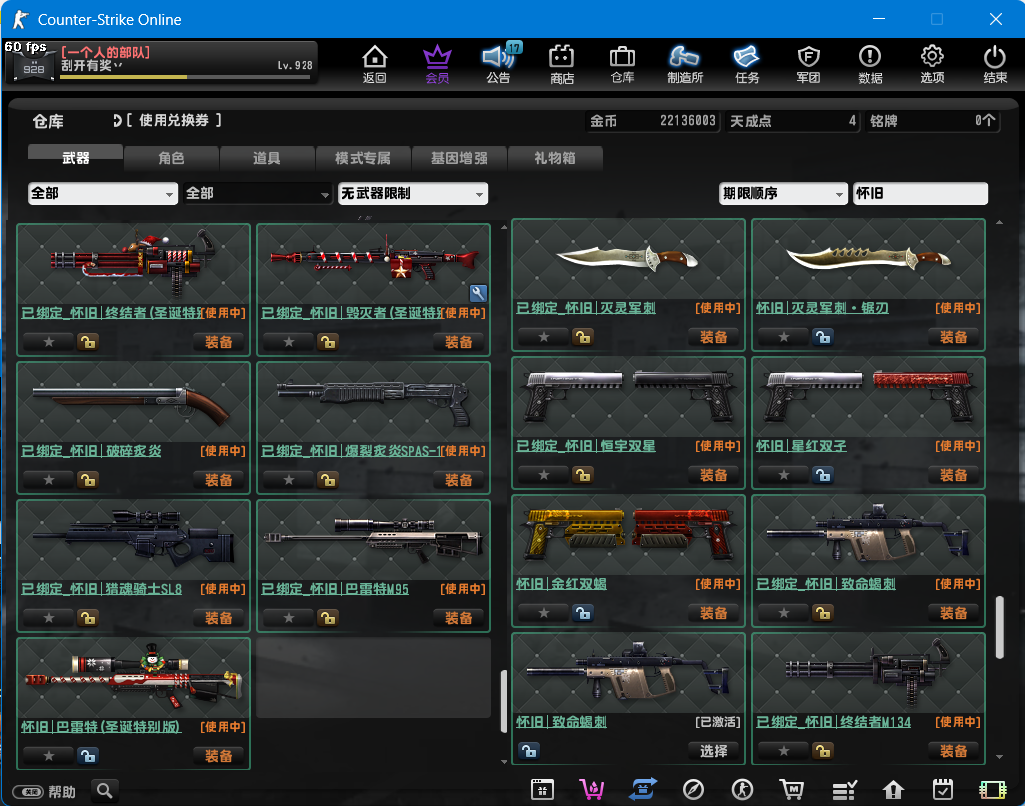This screenshot has height=806, width=1025.
Task: Select the 武器 tab
Action: pos(75,158)
